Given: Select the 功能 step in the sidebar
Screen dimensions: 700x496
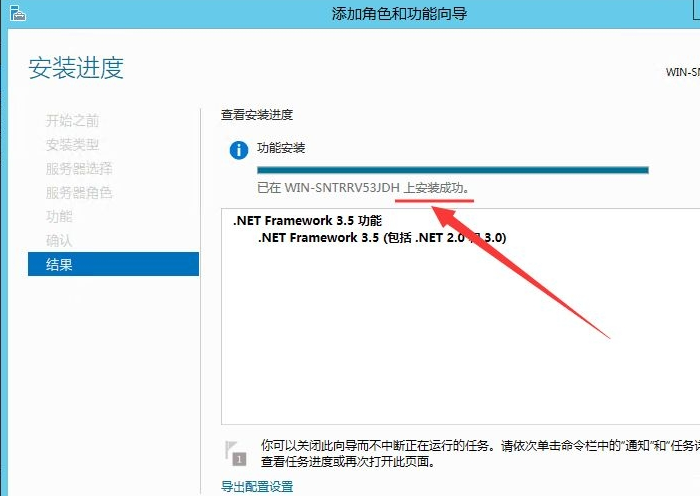Looking at the screenshot, I should [x=59, y=217].
